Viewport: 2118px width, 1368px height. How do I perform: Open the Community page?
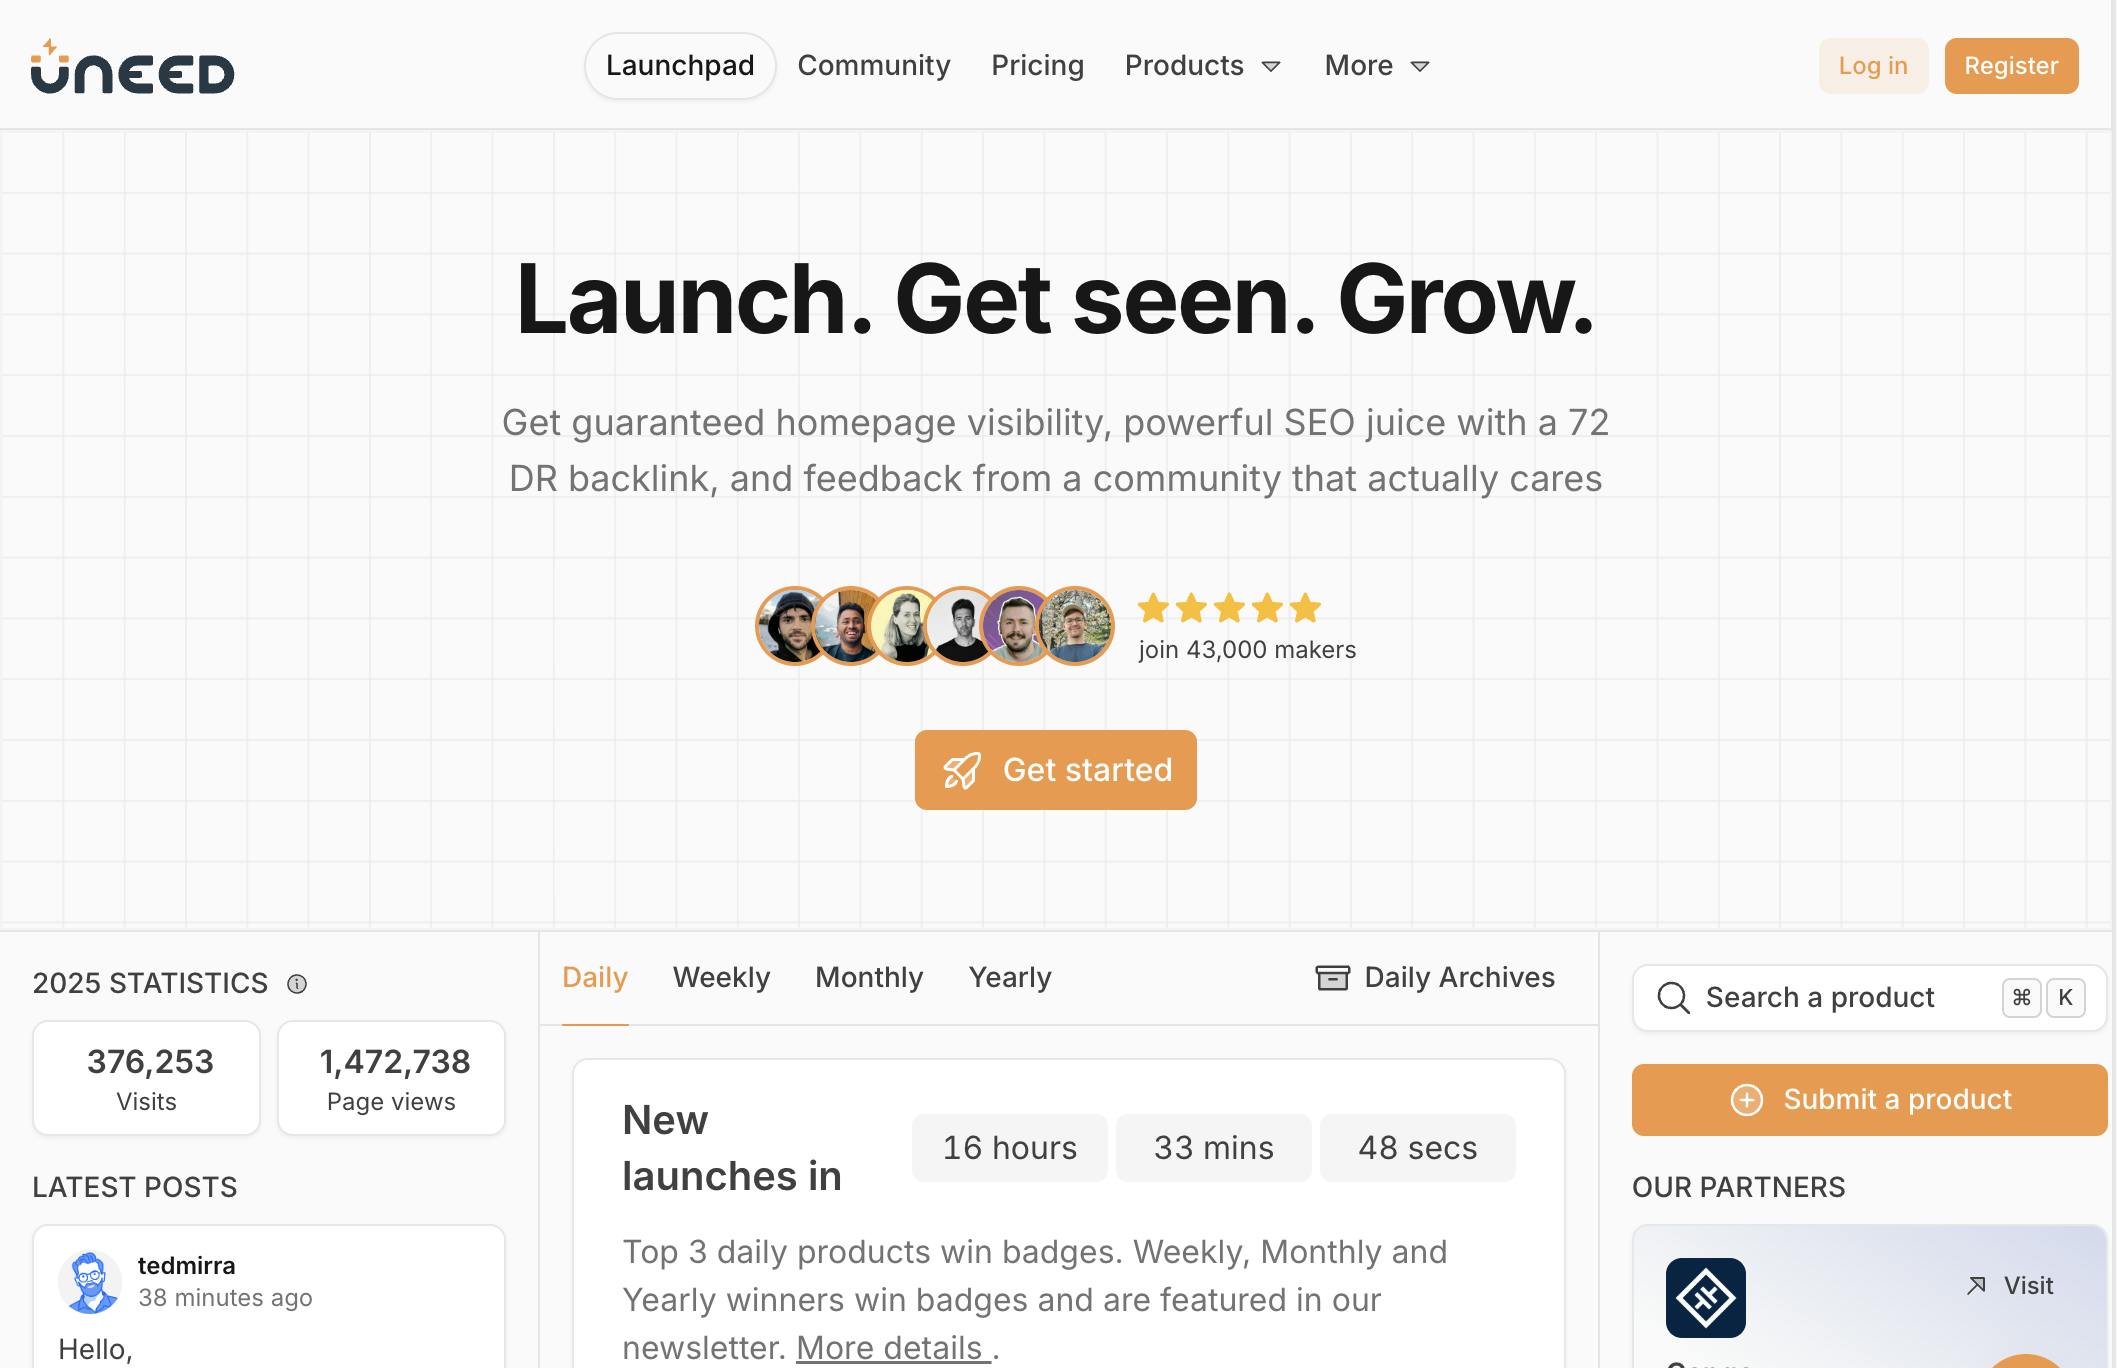tap(873, 65)
